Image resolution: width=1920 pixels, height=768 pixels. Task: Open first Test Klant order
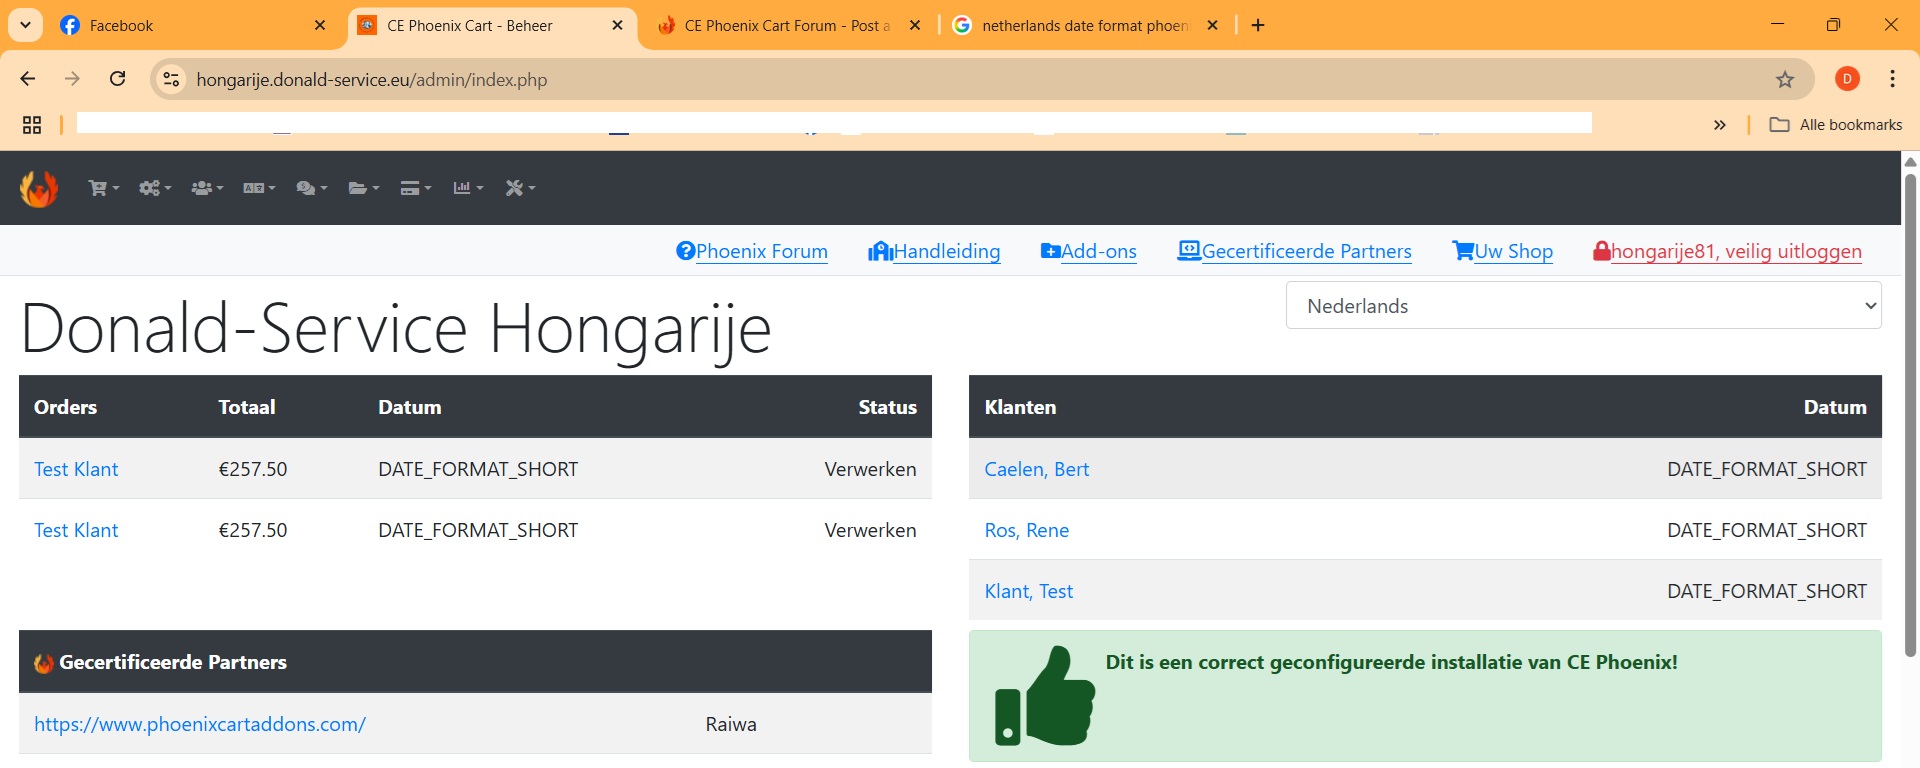click(x=76, y=469)
